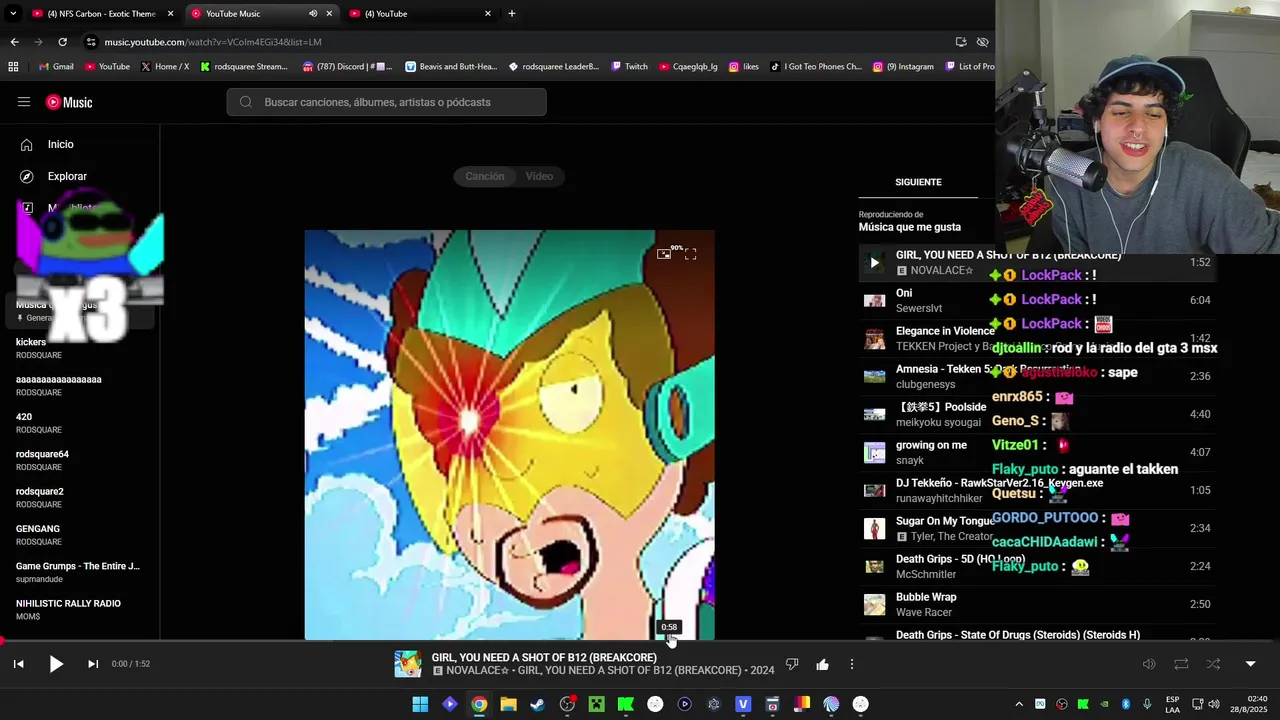
Task: Show hidden system tray icons
Action: point(1019,704)
